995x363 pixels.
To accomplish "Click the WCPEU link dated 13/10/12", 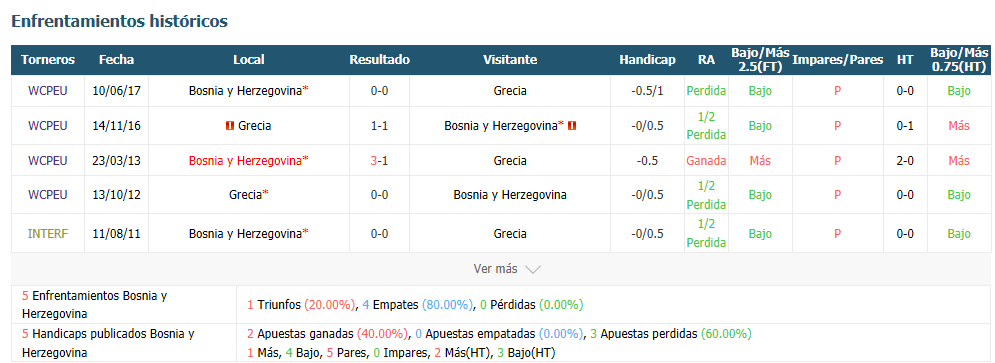I will 48,195.
